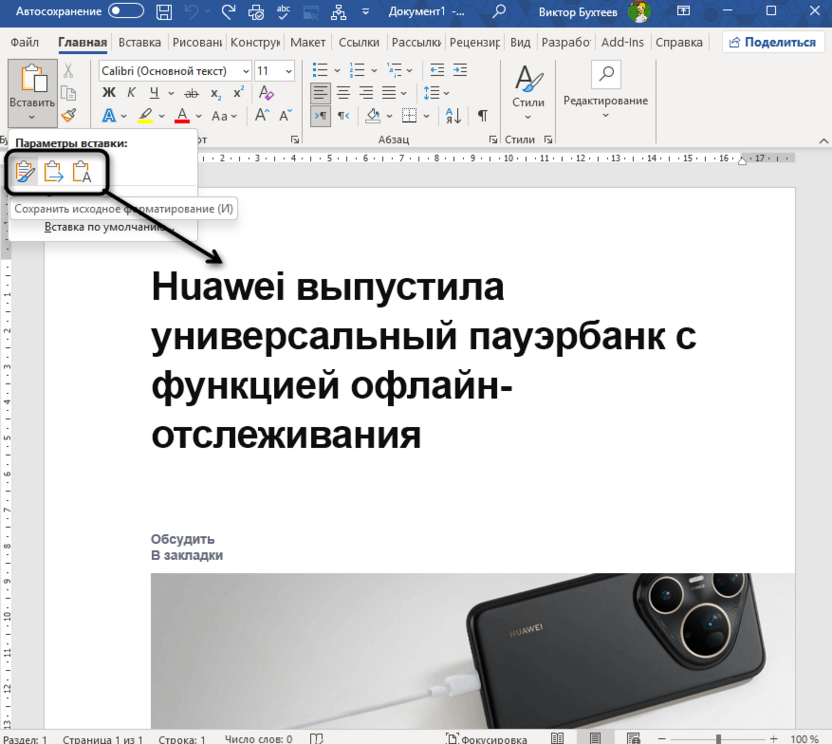Open the Справка tab
The width and height of the screenshot is (832, 744).
click(679, 42)
